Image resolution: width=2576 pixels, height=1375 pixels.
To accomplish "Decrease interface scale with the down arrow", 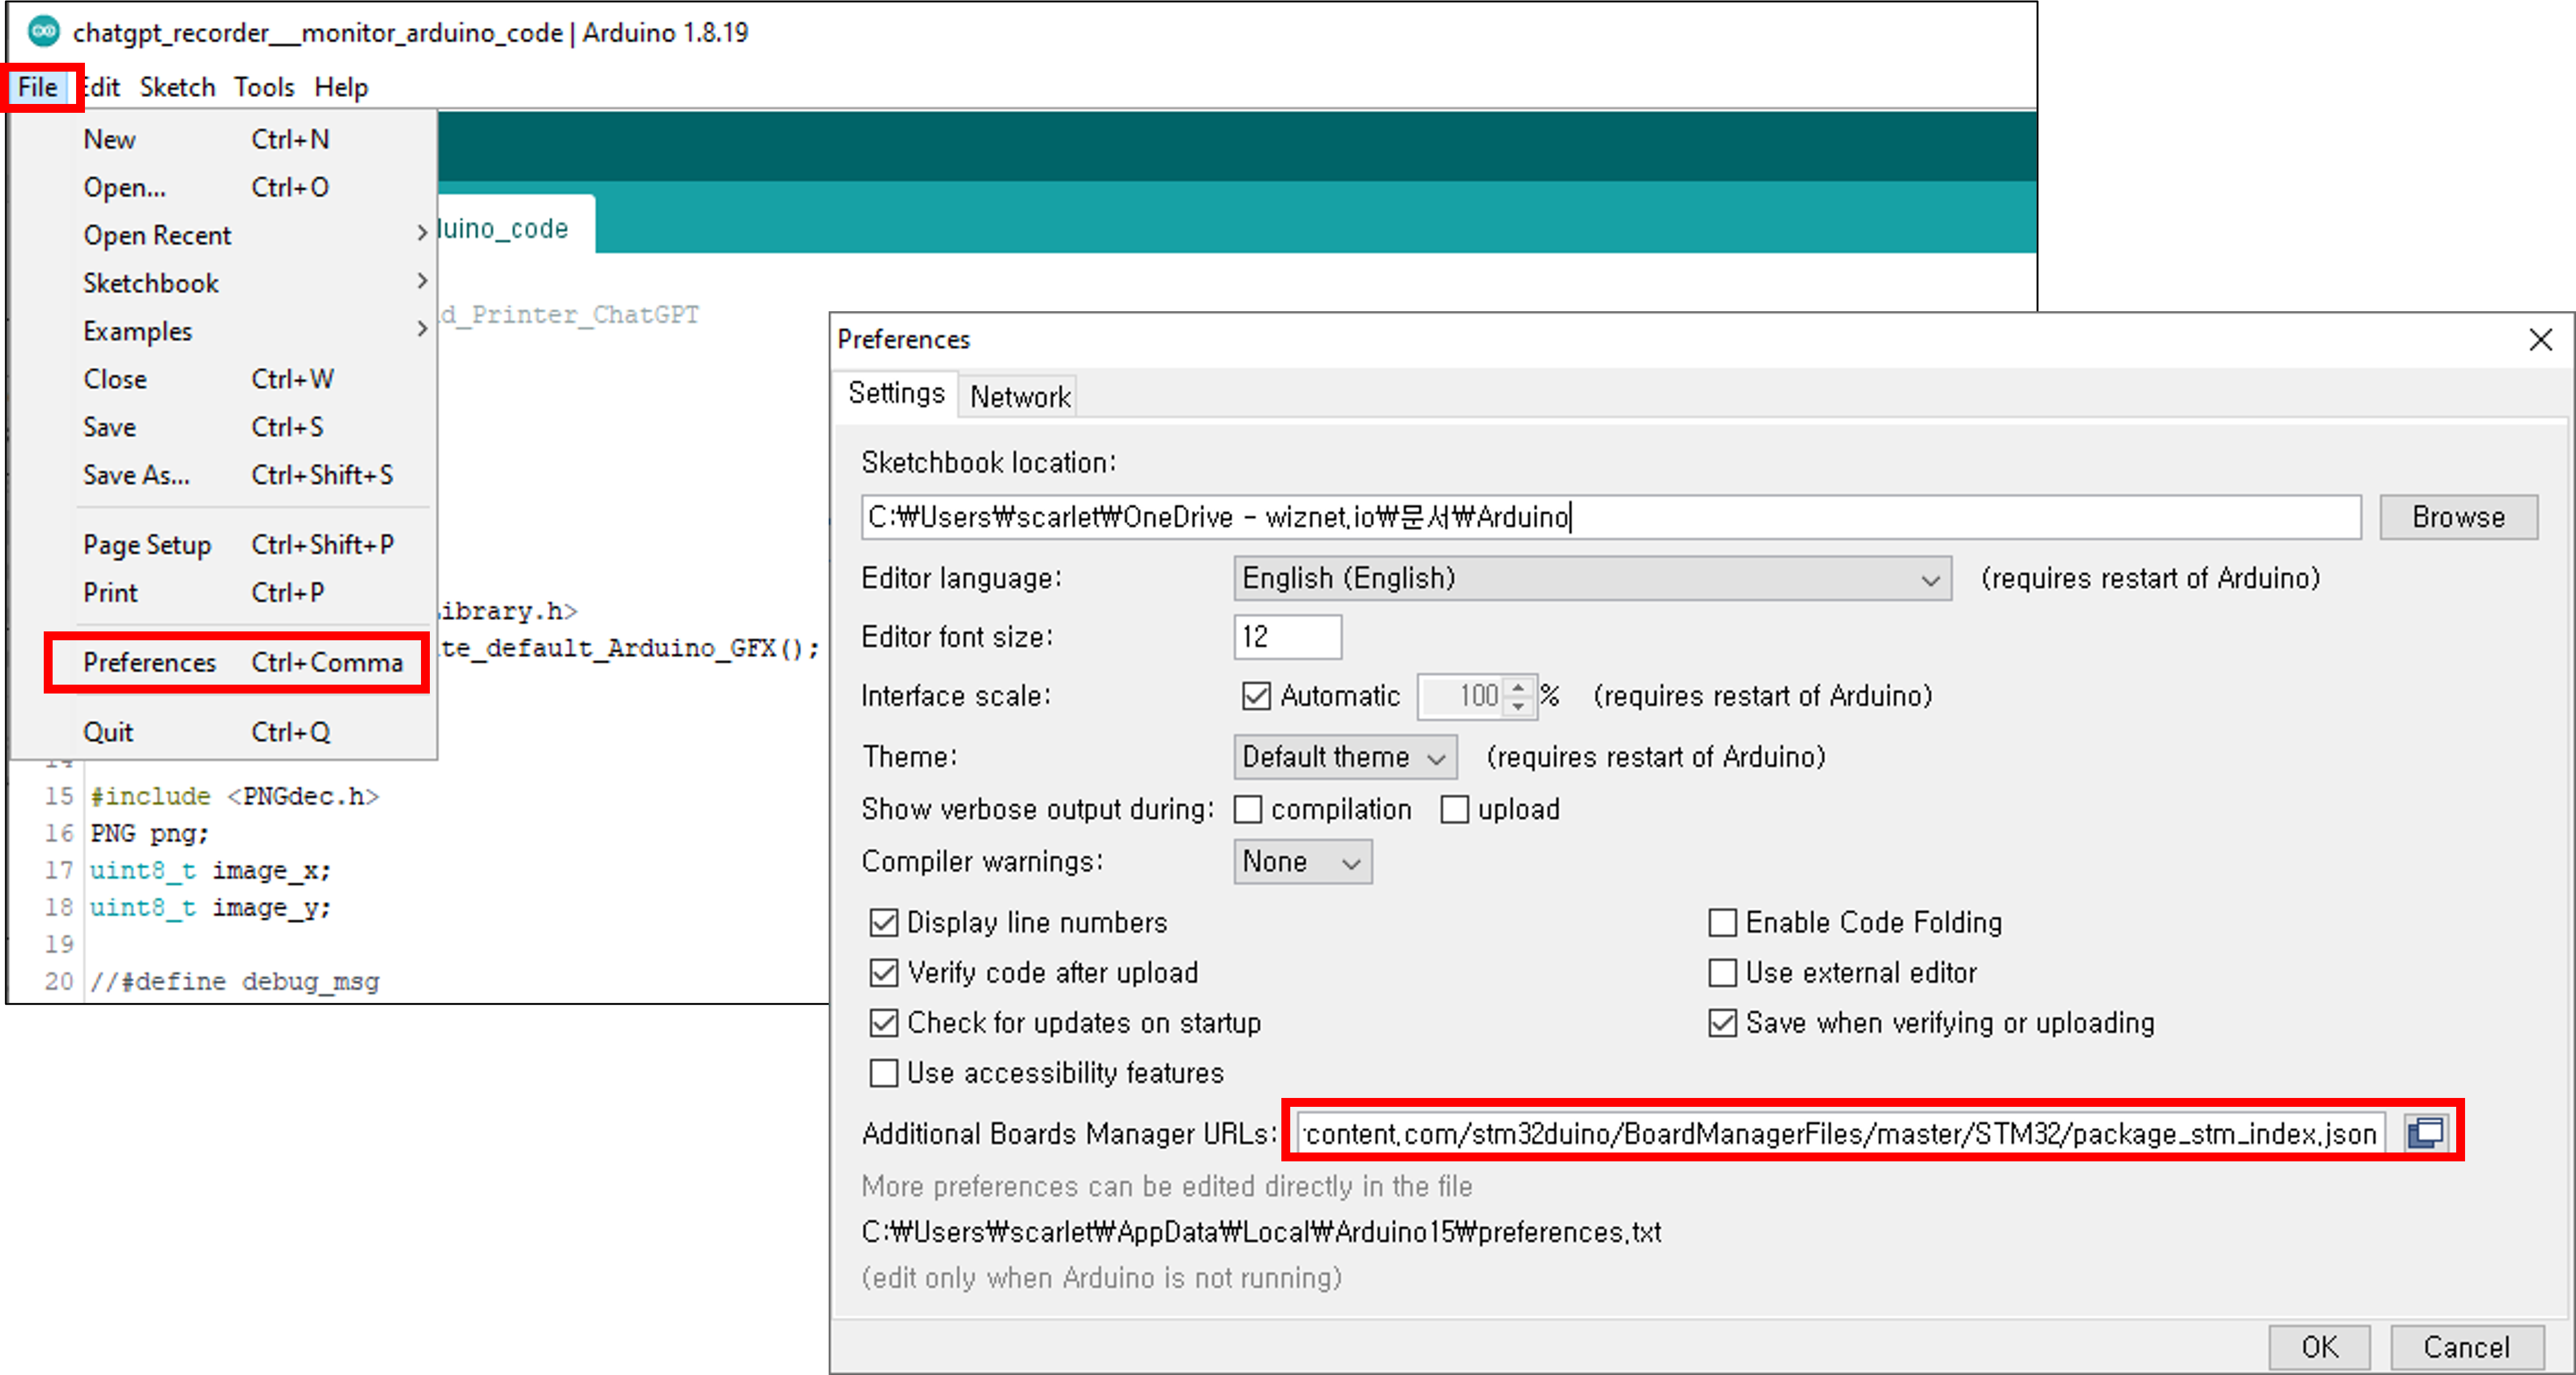I will (1518, 706).
